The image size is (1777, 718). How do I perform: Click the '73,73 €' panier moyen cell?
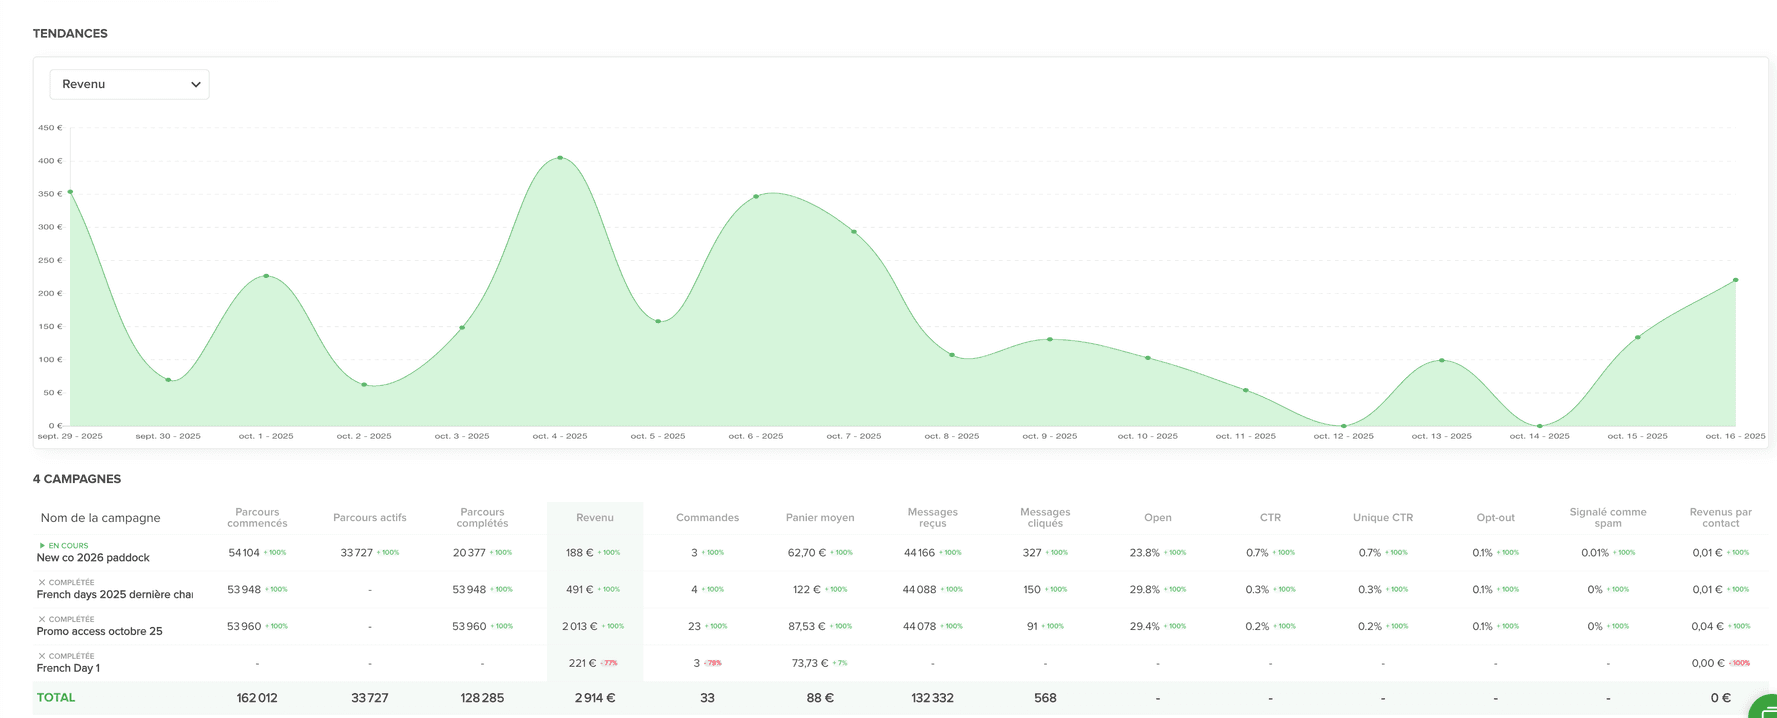click(x=810, y=663)
